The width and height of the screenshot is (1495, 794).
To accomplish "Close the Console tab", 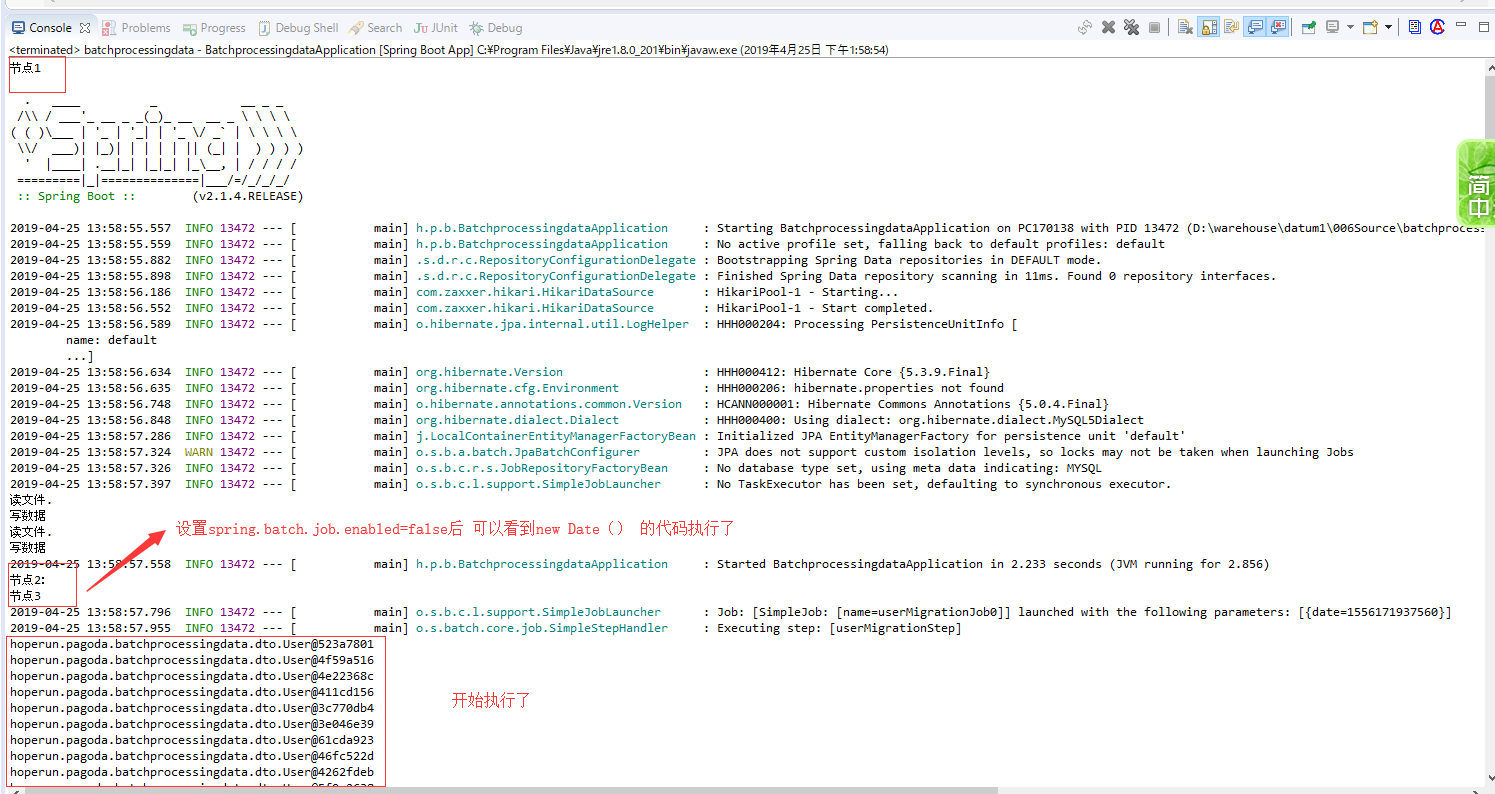I will pos(86,27).
